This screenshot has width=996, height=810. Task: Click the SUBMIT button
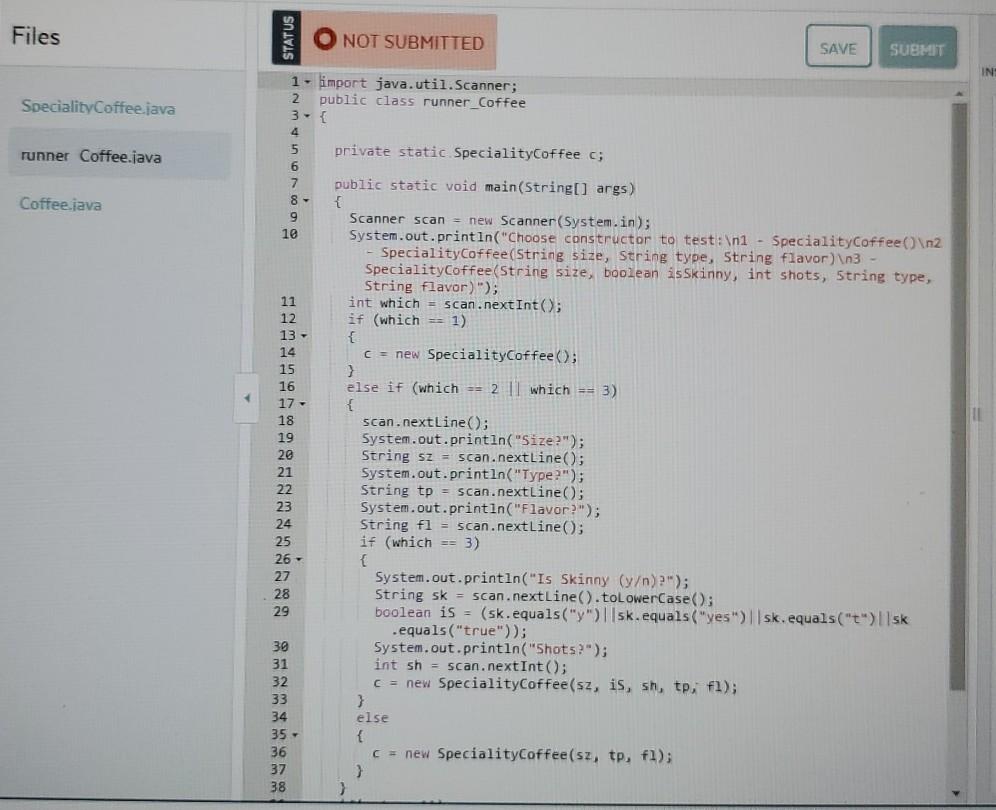(917, 48)
